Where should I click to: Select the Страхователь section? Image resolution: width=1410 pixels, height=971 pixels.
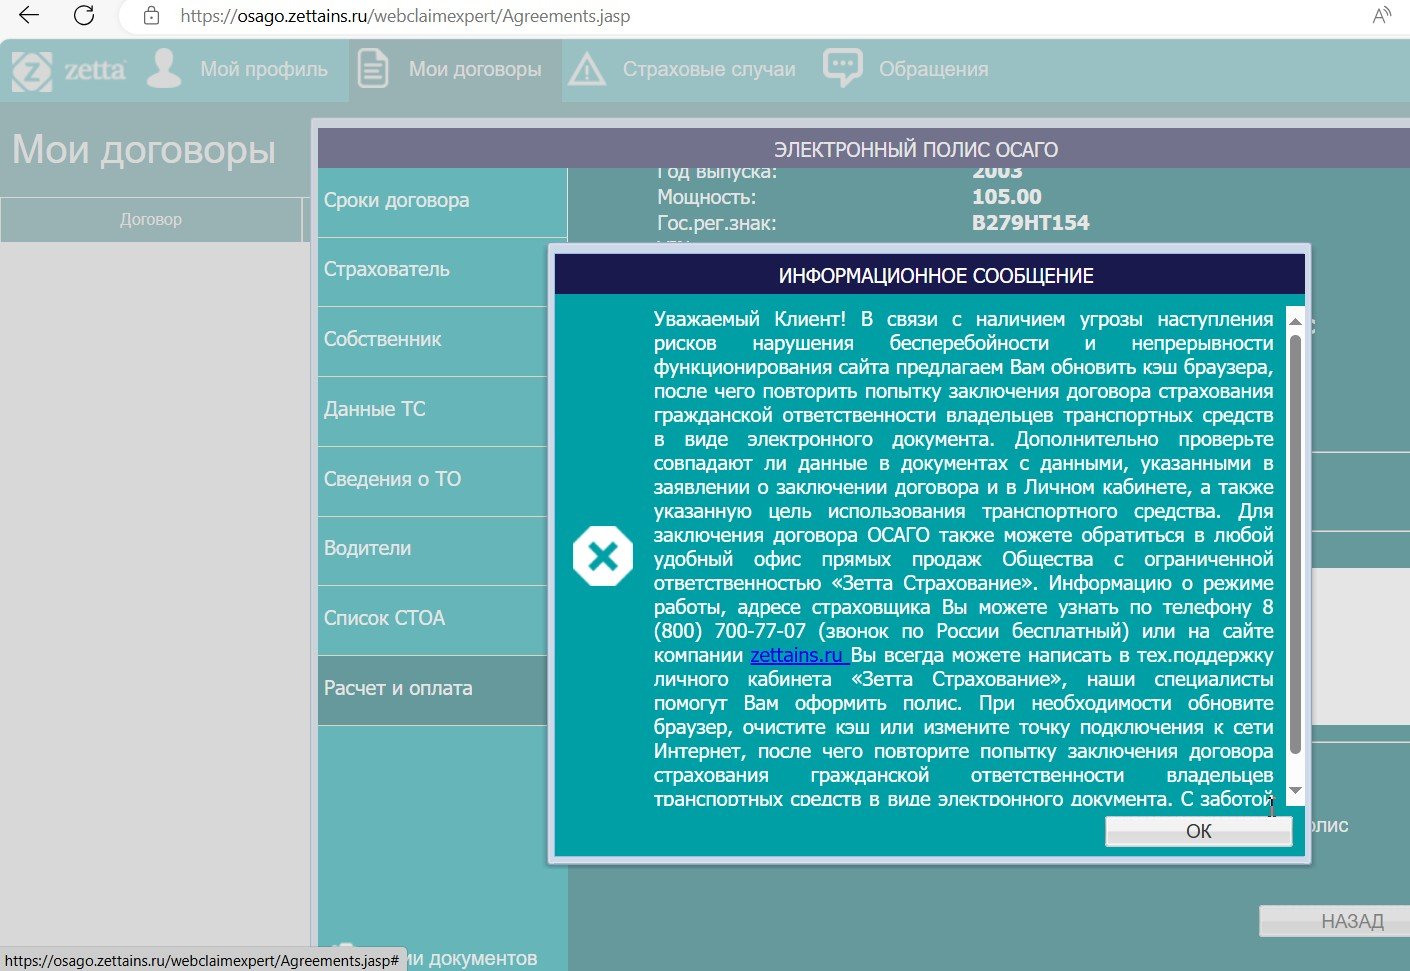433,270
